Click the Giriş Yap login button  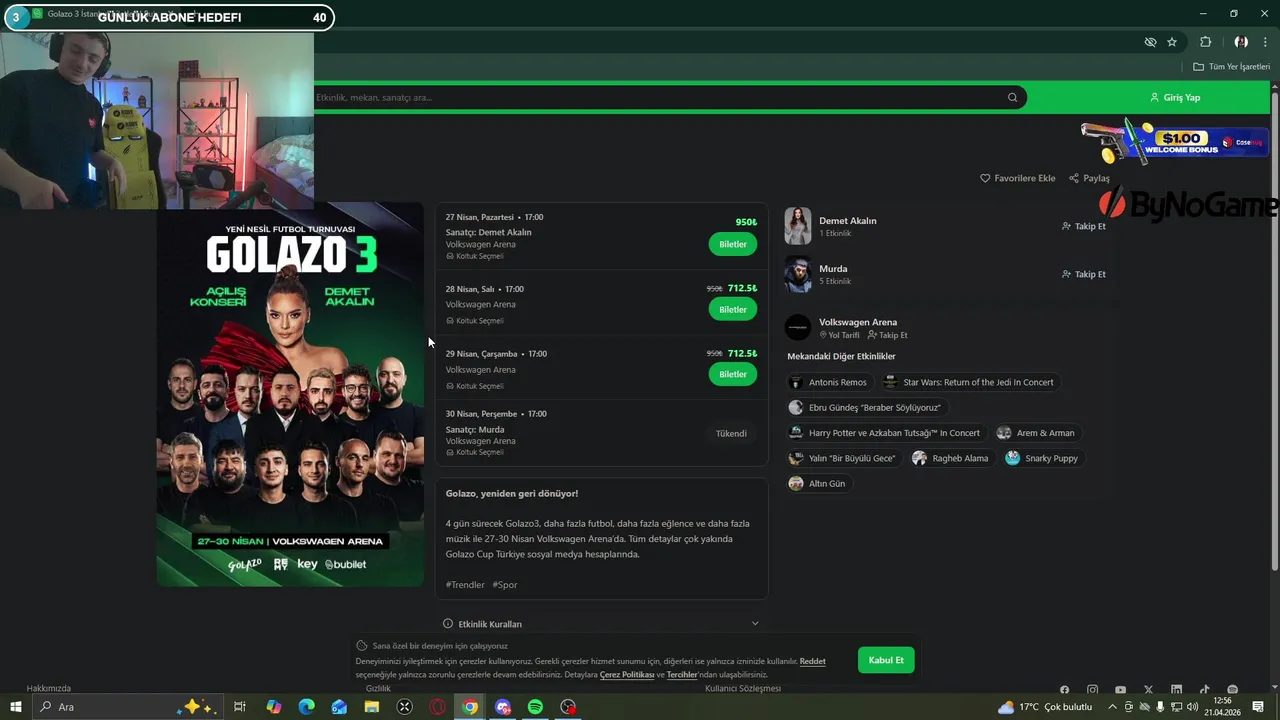click(1175, 98)
